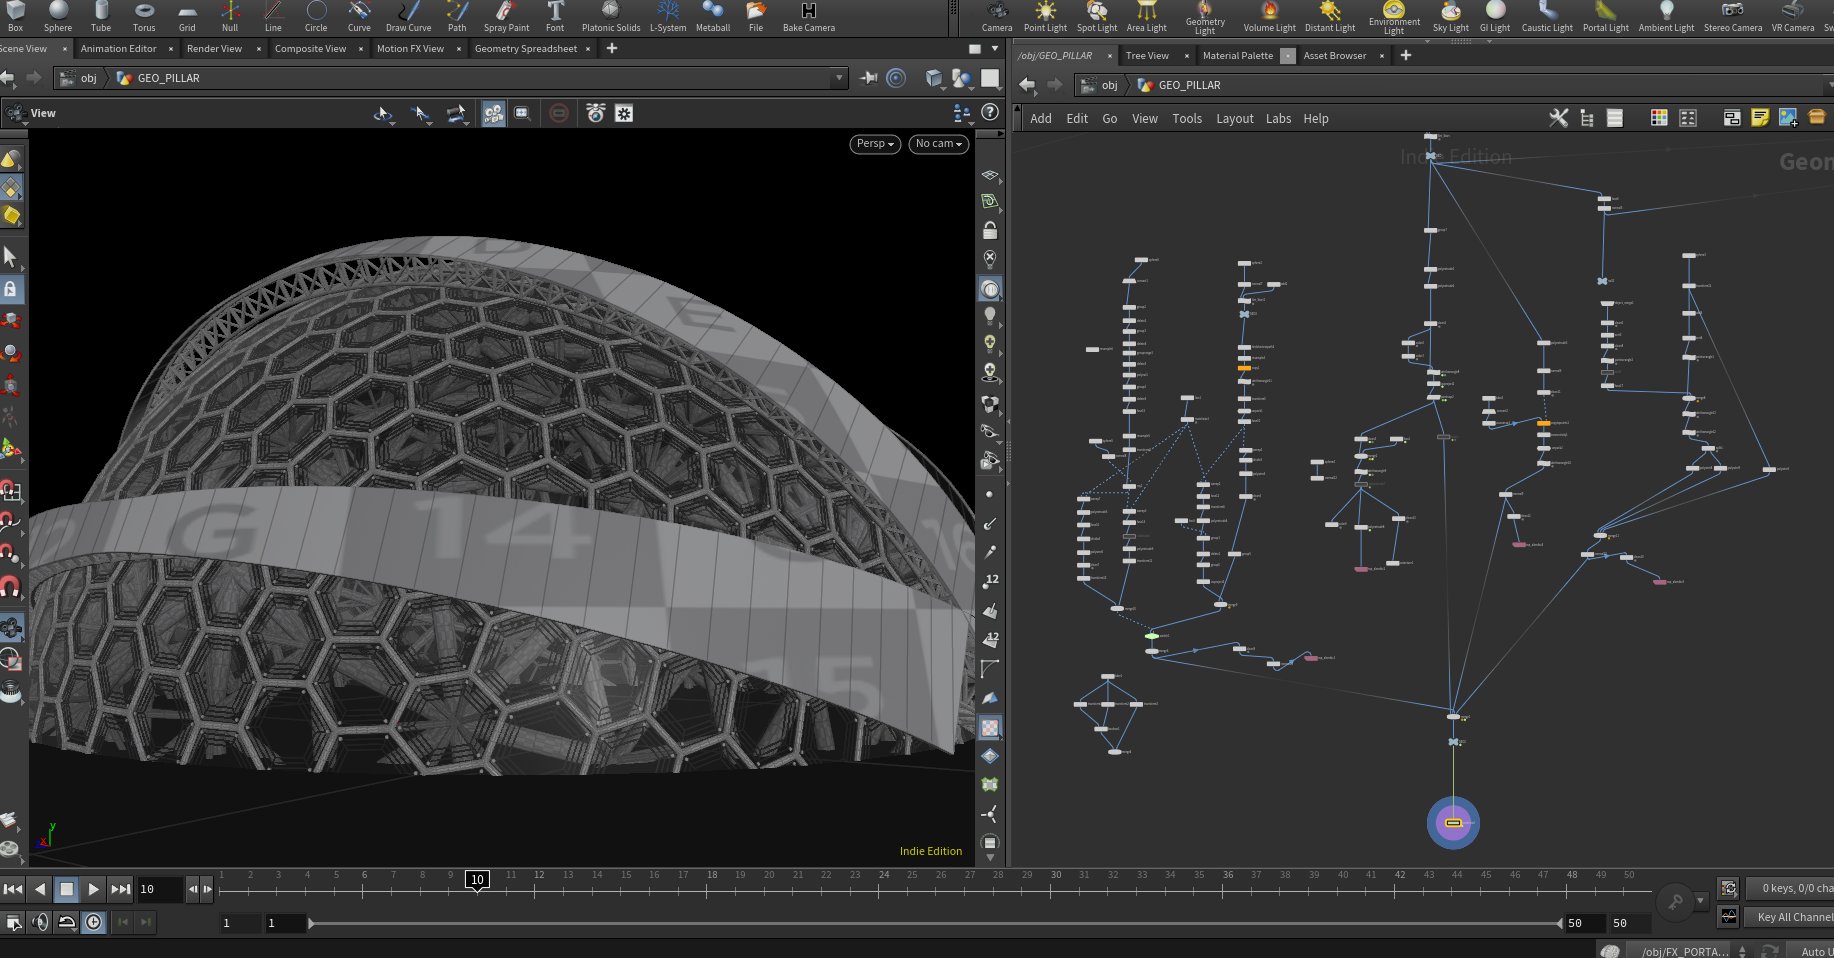The height and width of the screenshot is (958, 1834).
Task: Jump to the first frame button
Action: [13, 889]
